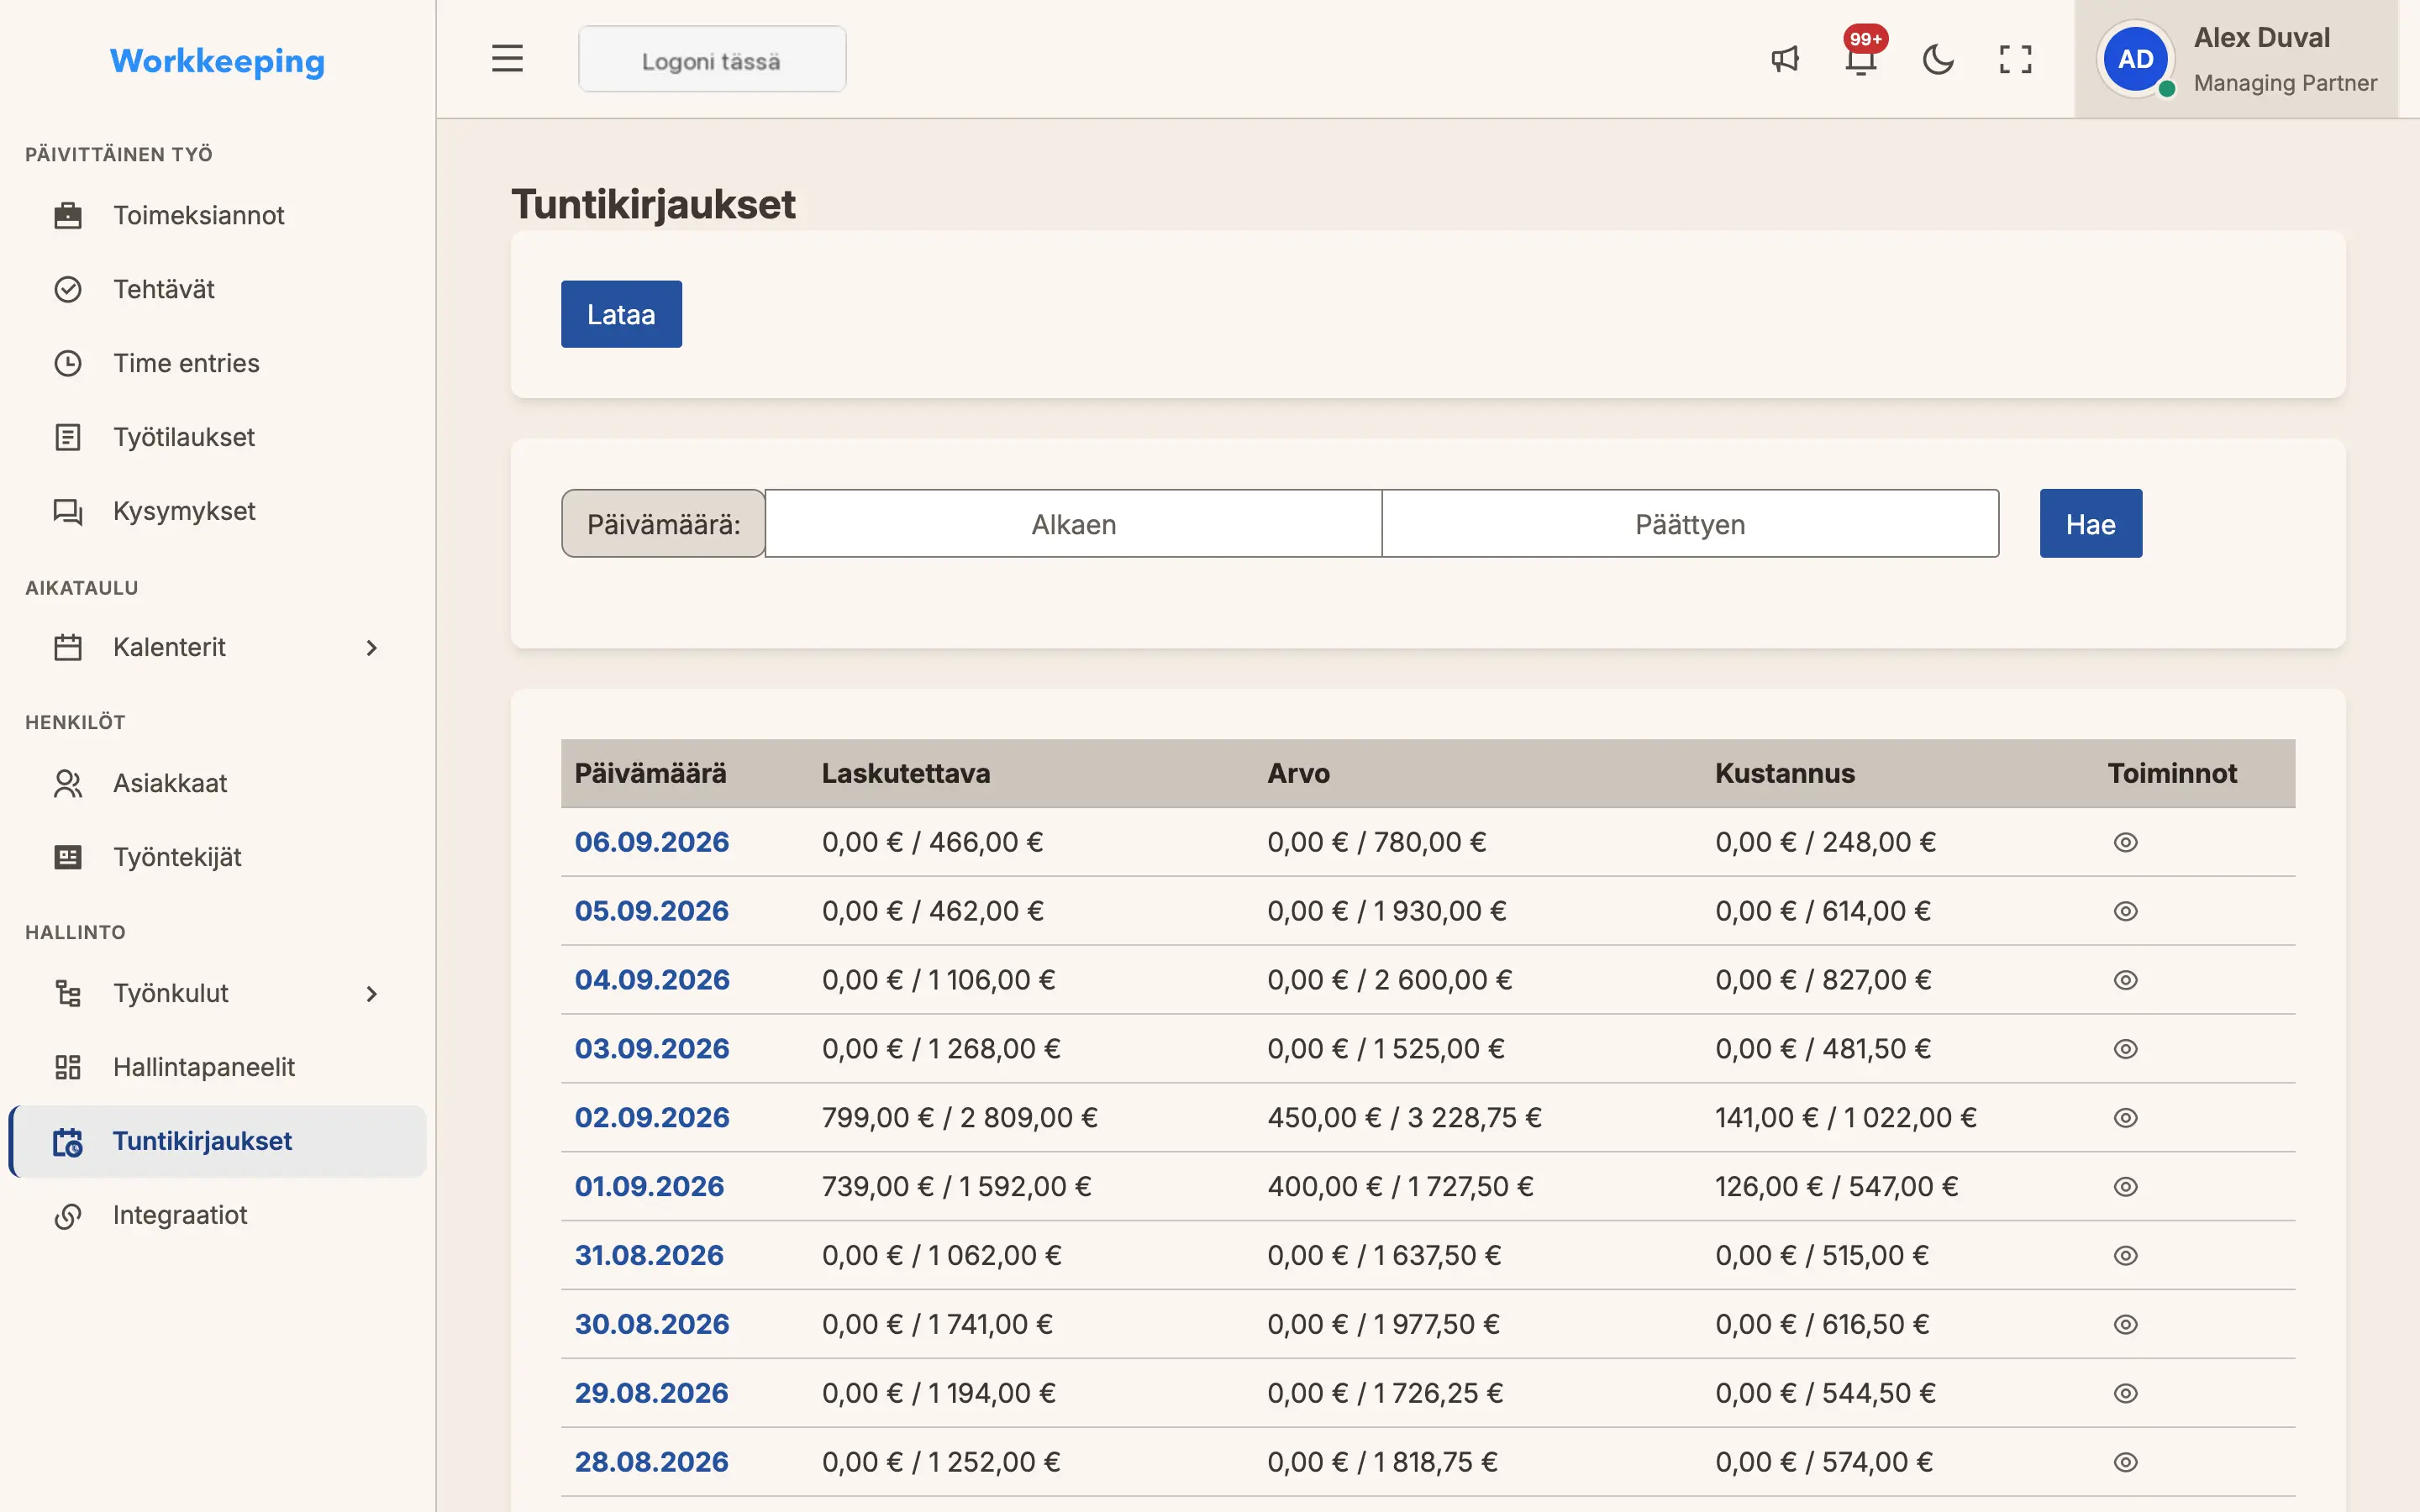
Task: Open announcements megaphone icon
Action: [1785, 59]
